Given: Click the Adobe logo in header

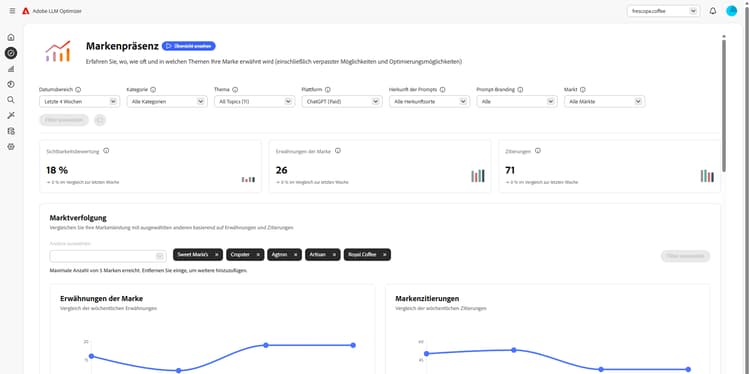Looking at the screenshot, I should (x=26, y=11).
